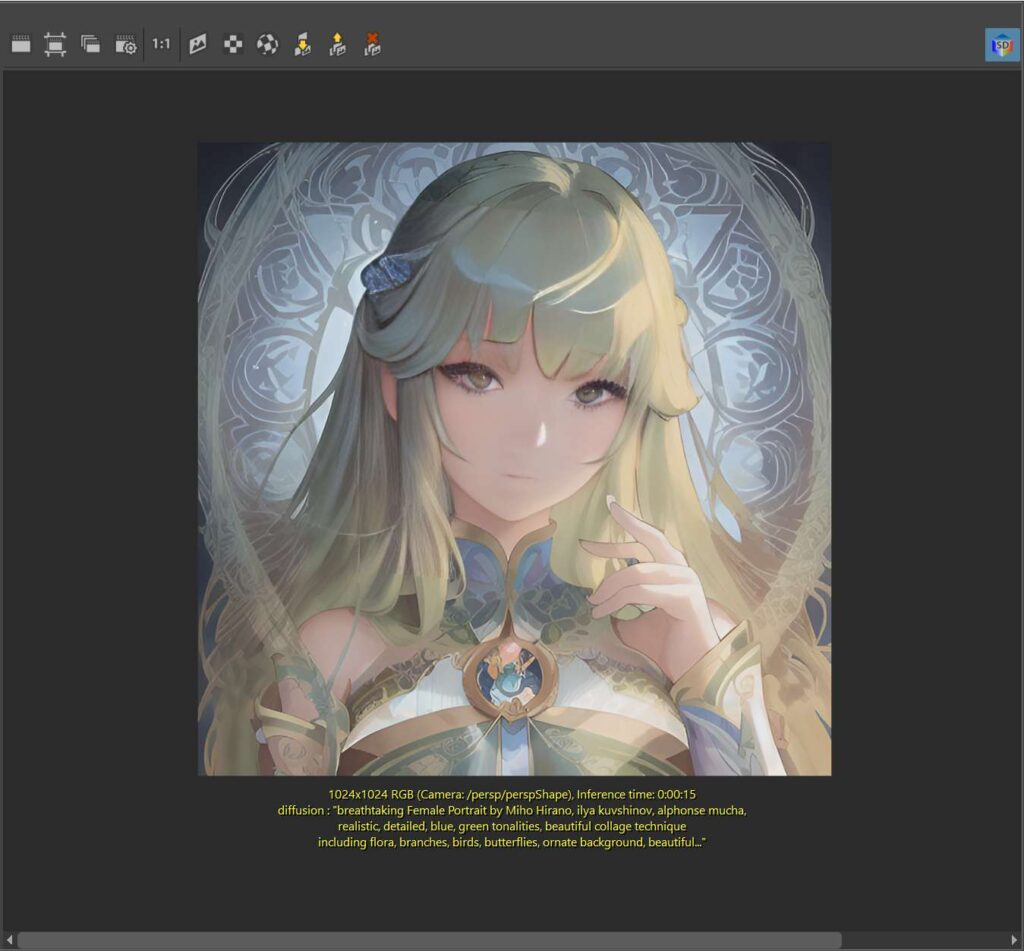Viewport: 1024px width, 951px height.
Task: Click the render region icon
Action: click(x=55, y=44)
